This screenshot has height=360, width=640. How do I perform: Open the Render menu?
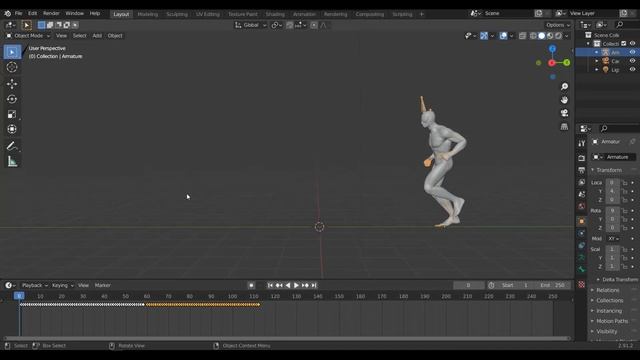pos(51,13)
